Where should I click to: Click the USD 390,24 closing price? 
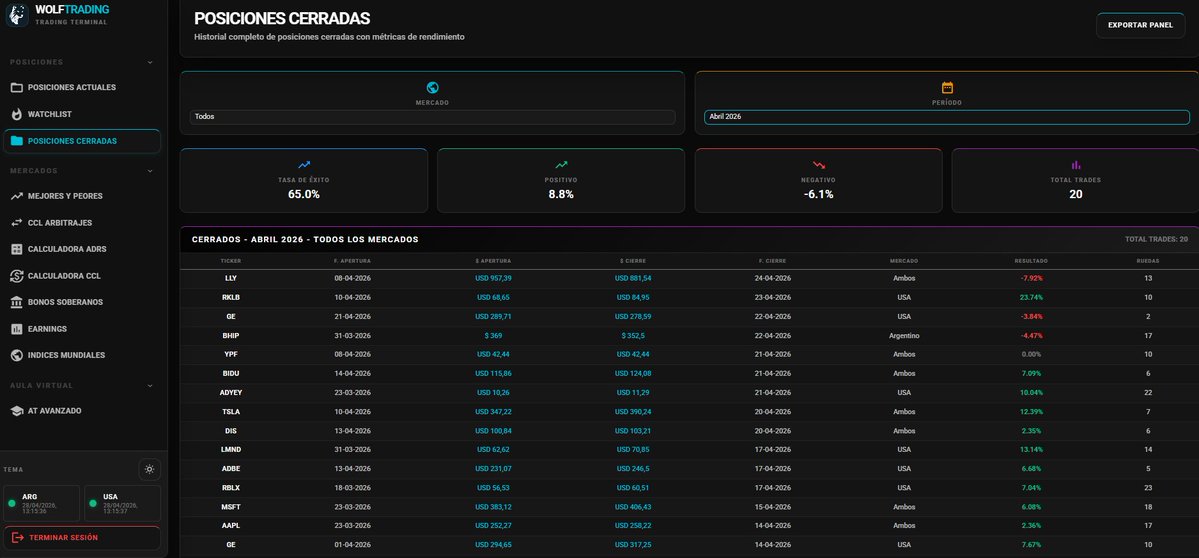click(633, 412)
